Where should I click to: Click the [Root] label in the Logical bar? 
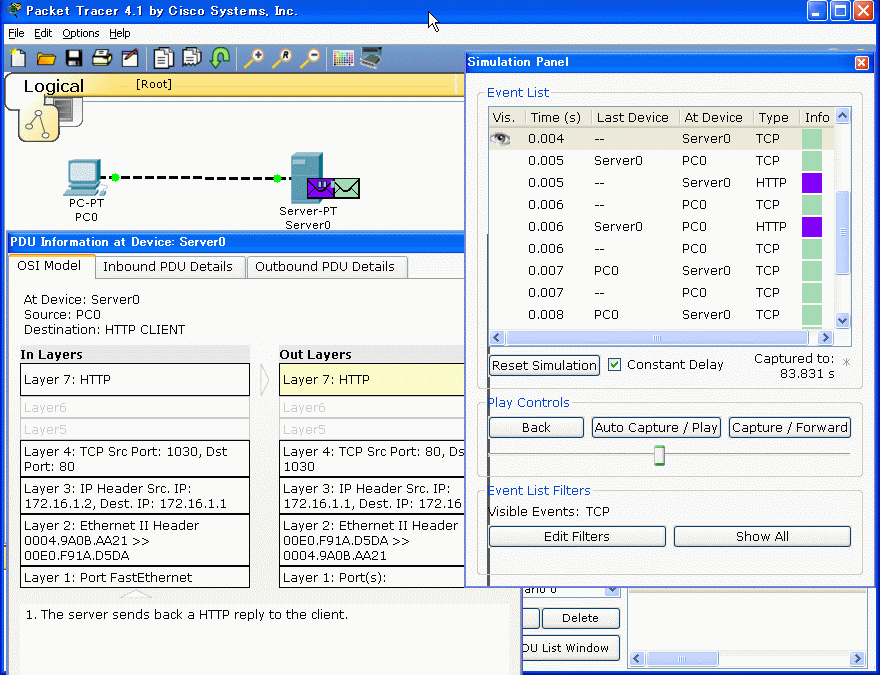coord(154,84)
